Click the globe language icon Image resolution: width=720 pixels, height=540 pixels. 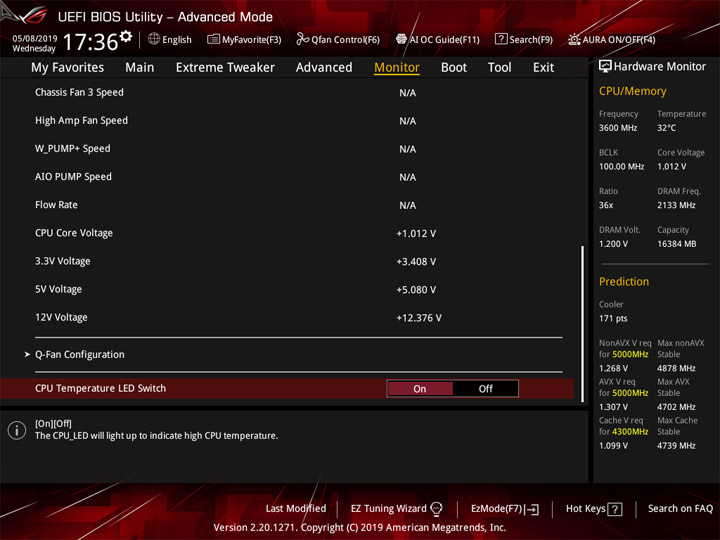pos(154,39)
